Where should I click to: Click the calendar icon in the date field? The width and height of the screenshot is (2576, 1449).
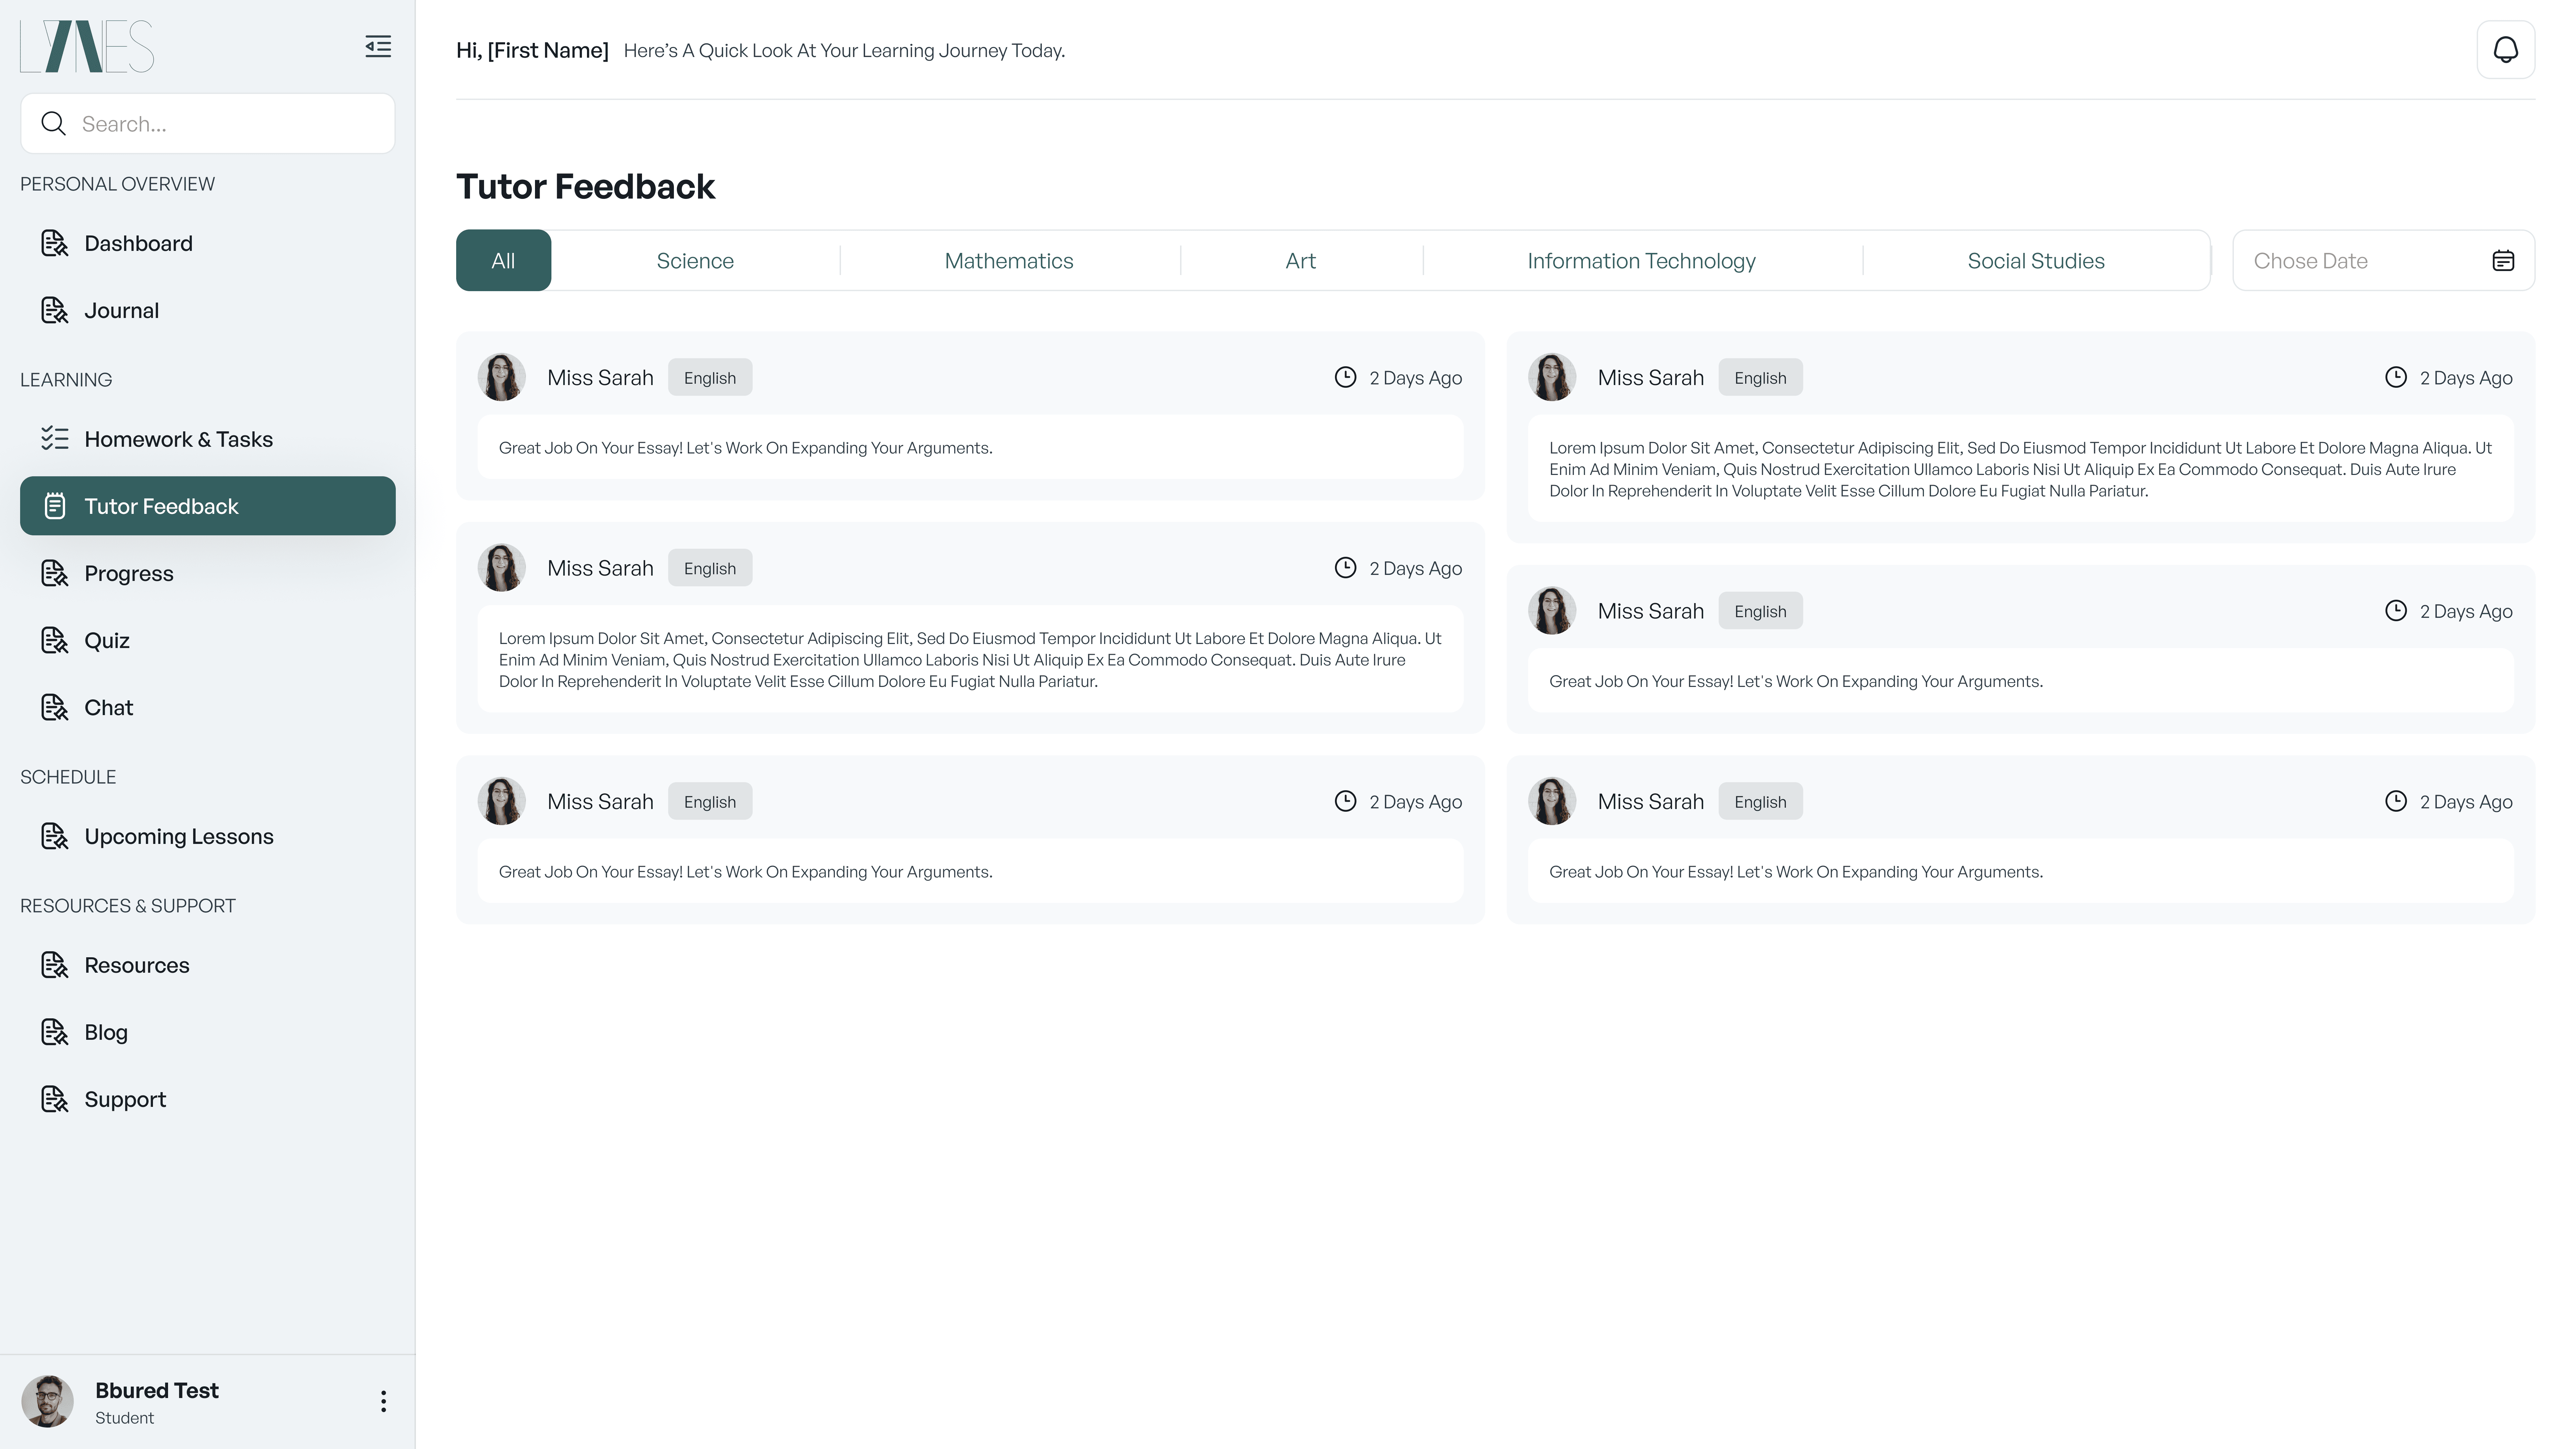2503,261
